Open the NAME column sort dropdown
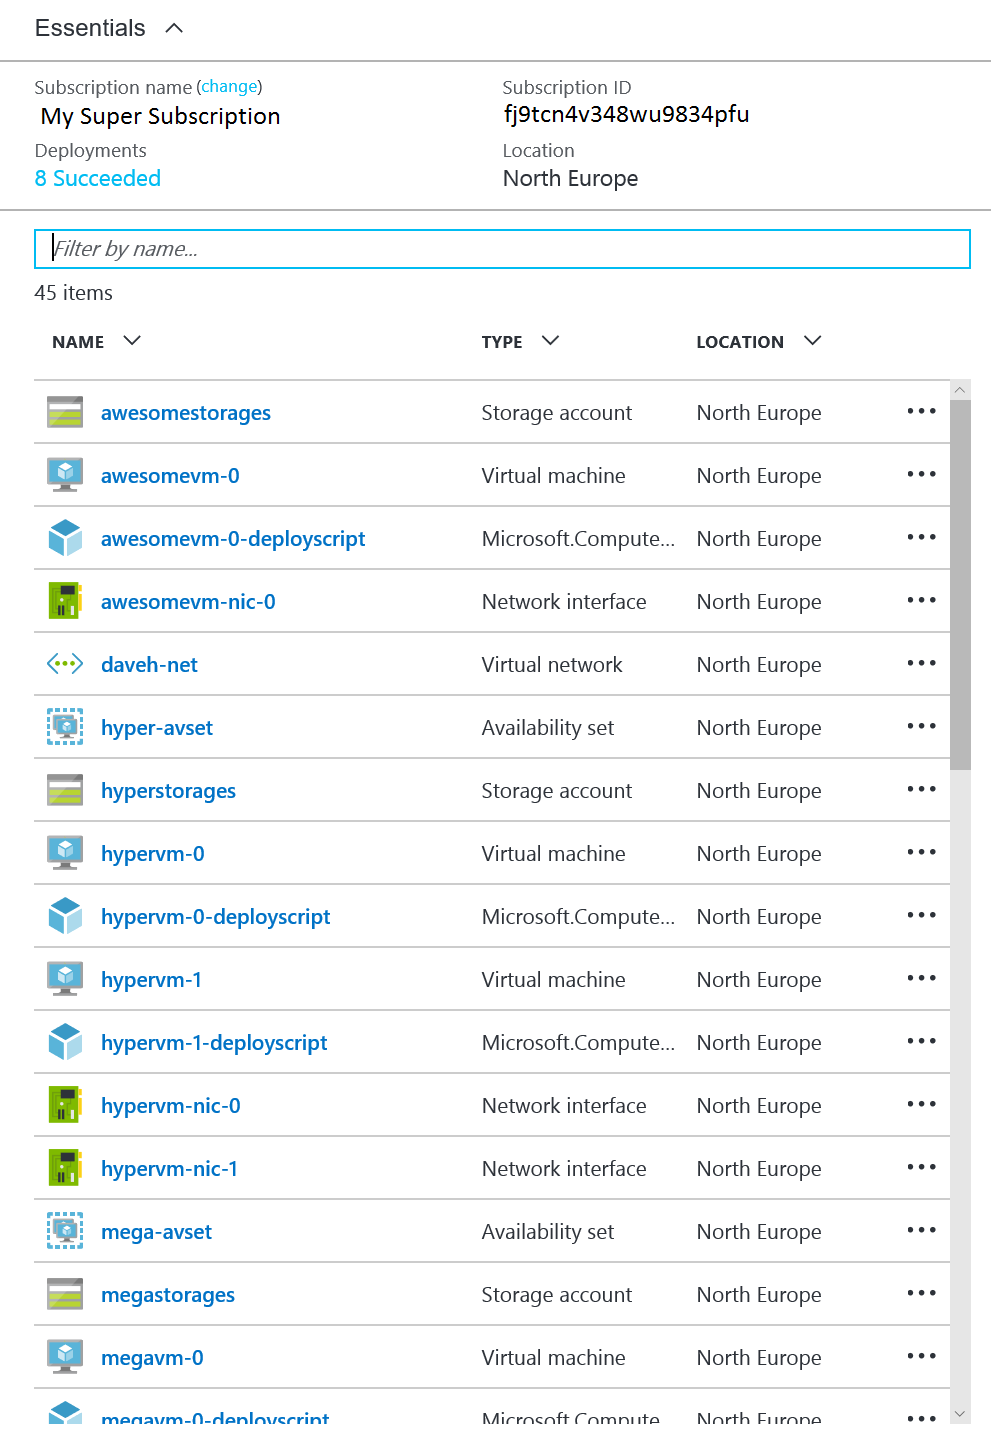The width and height of the screenshot is (991, 1446). tap(132, 341)
